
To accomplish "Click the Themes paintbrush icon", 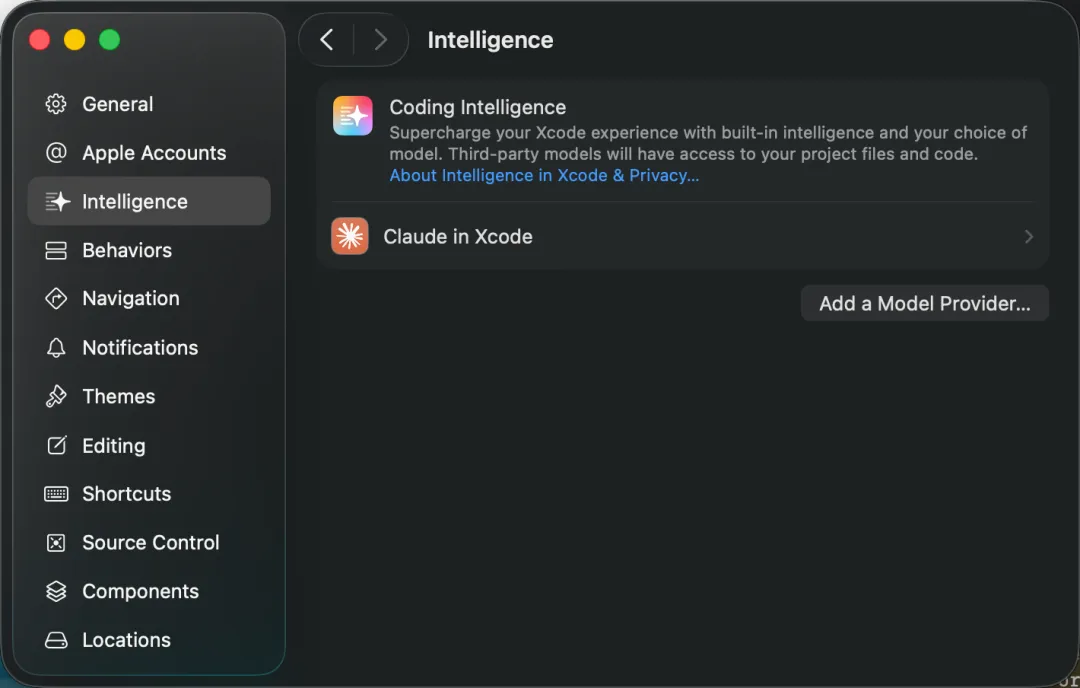I will [x=56, y=396].
